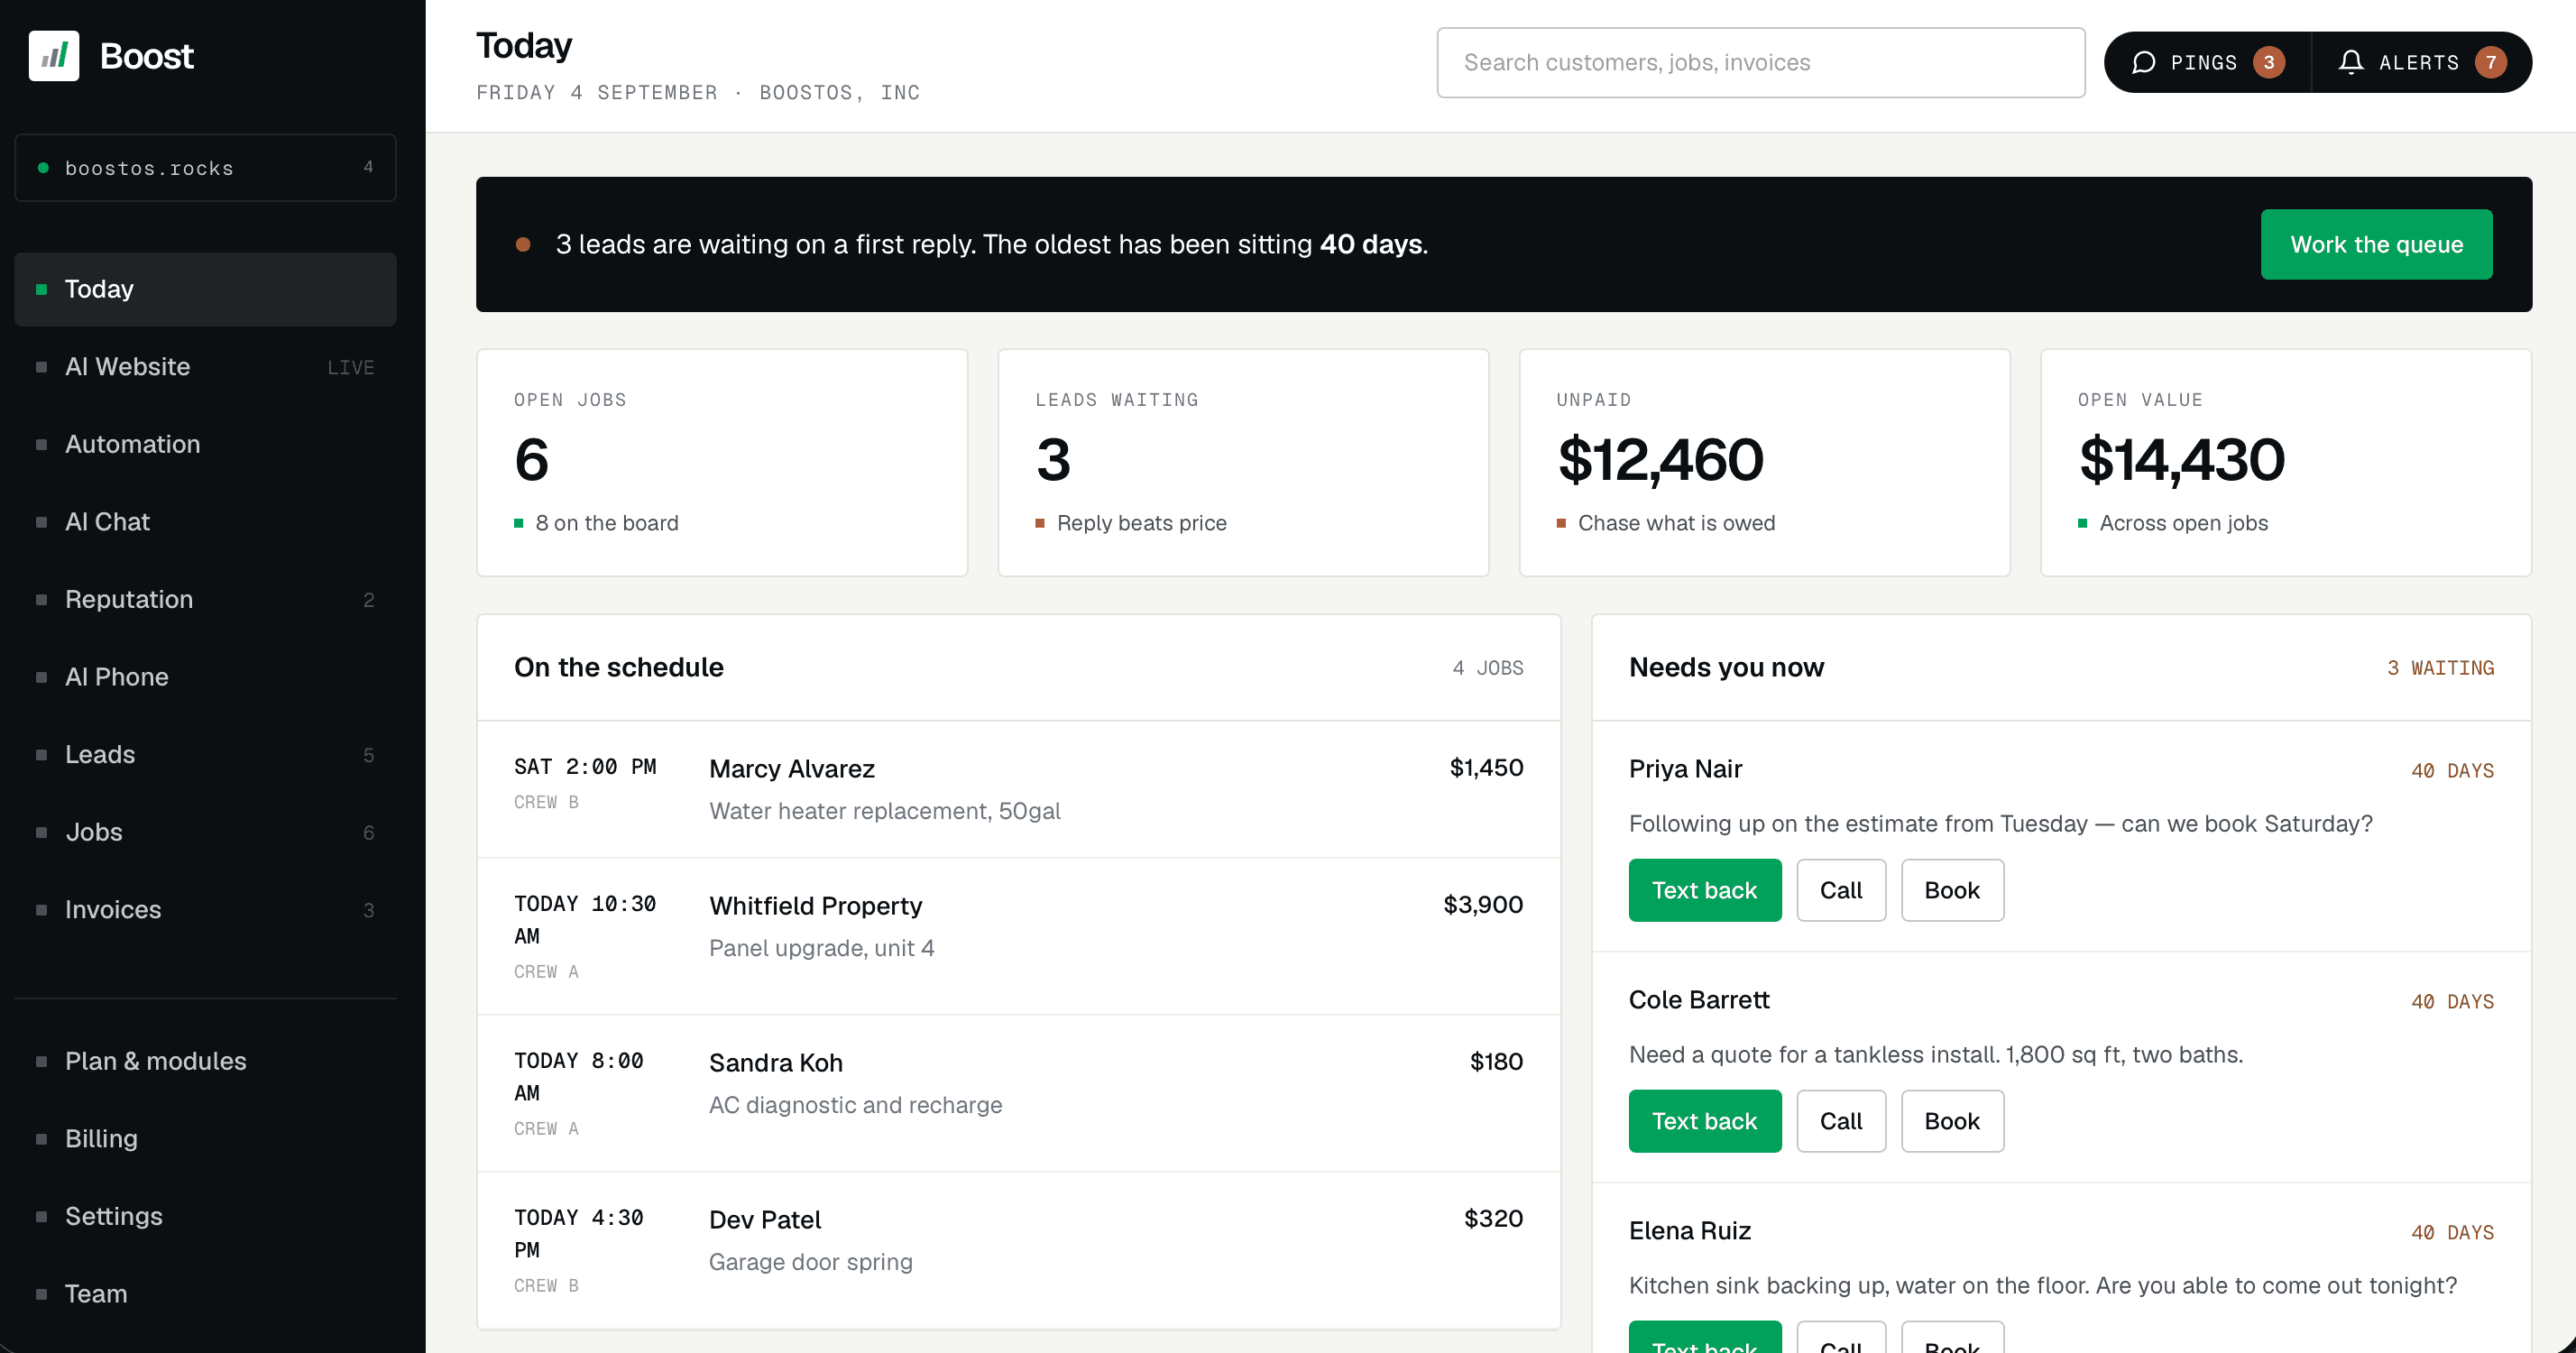This screenshot has width=2576, height=1353.
Task: Open Sandra Koh AC diagnostic job
Action: point(1018,1093)
